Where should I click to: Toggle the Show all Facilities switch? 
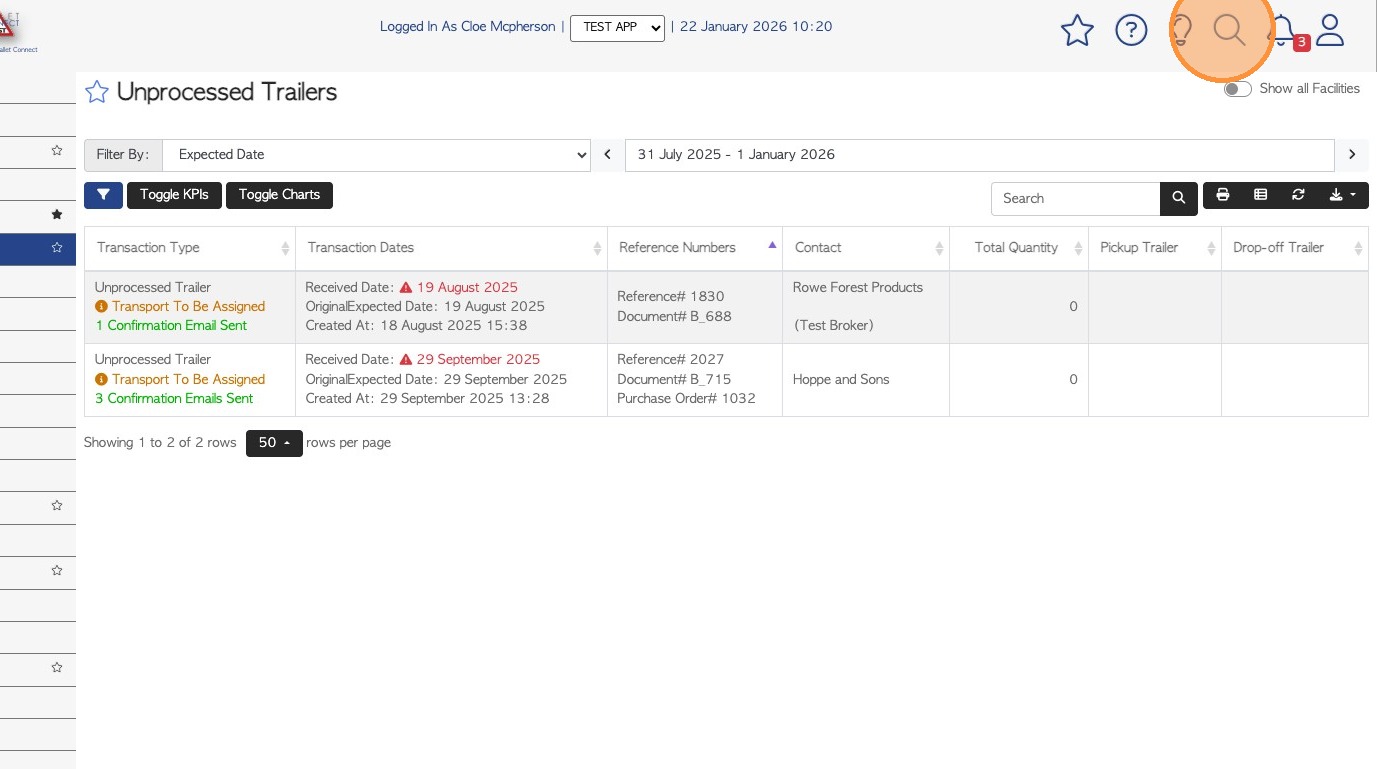click(1238, 89)
